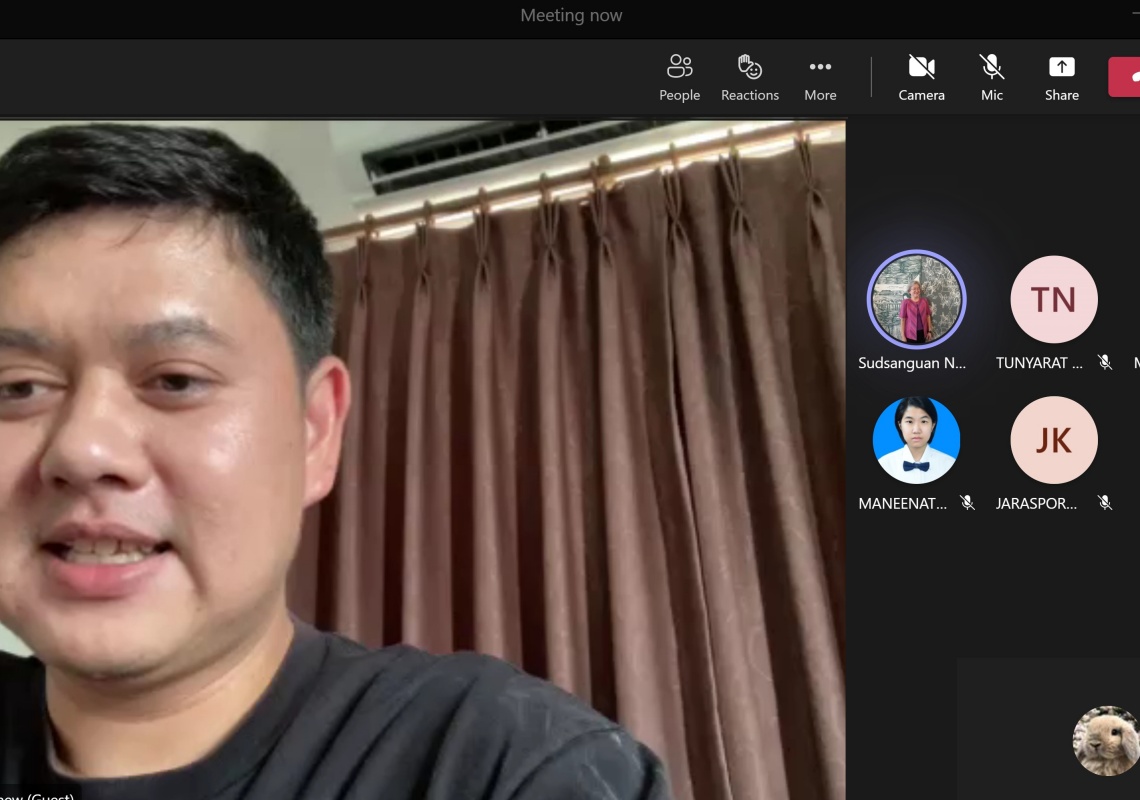The image size is (1140, 800).
Task: Select the MANEENAT participant photo
Action: [916, 440]
